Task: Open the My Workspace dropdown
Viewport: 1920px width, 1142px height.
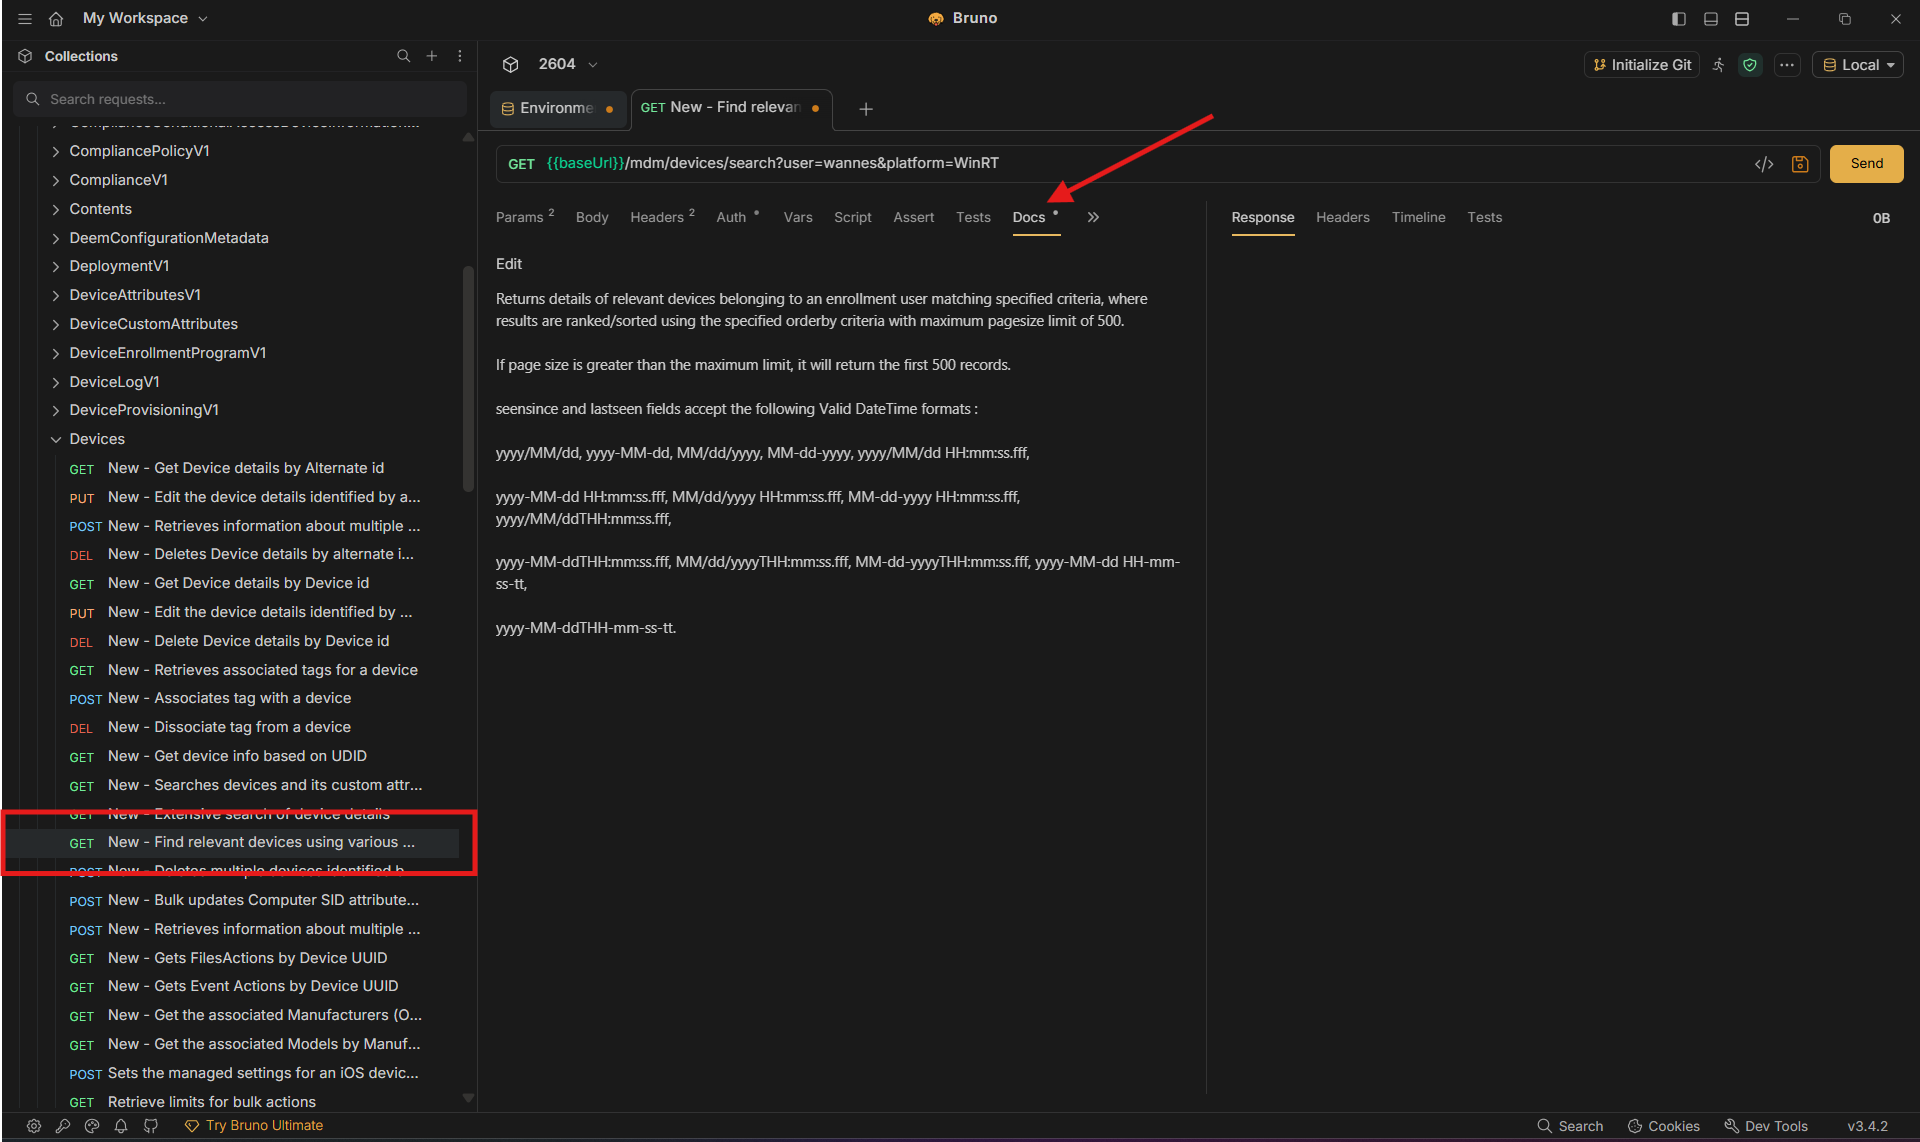Action: [145, 18]
